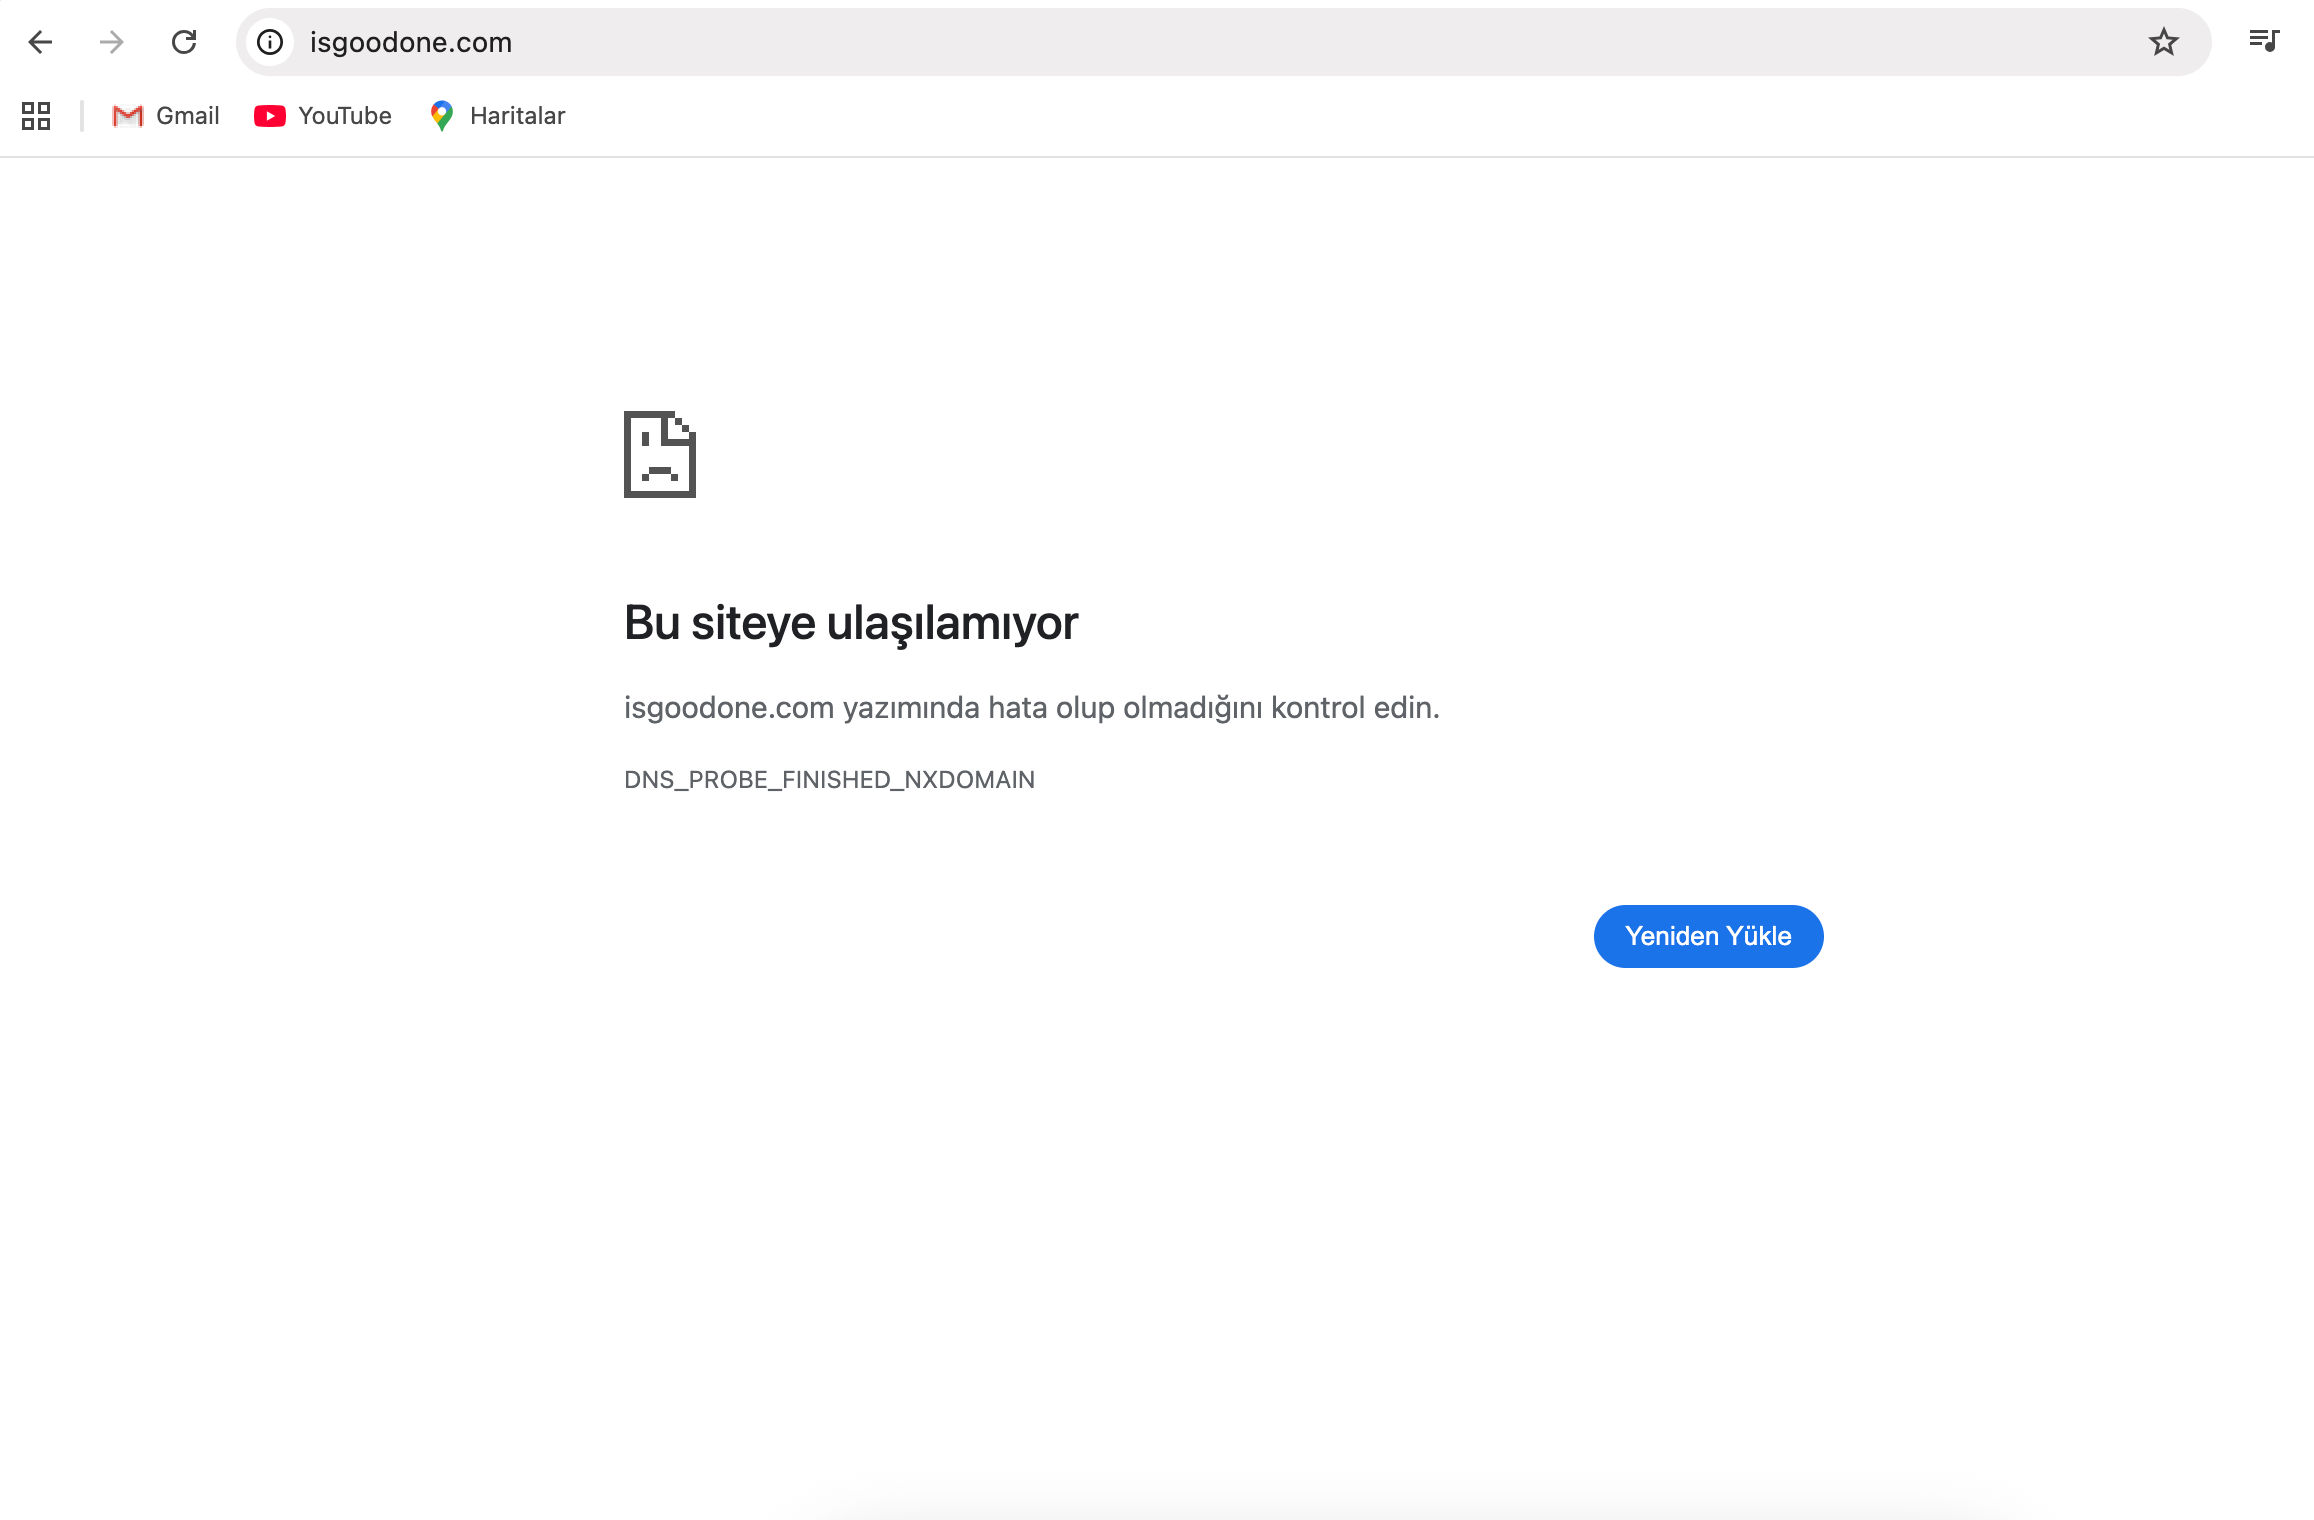This screenshot has width=2314, height=1520.
Task: Click the "Bu siteye ulaşılamıyor" heading
Action: point(850,623)
